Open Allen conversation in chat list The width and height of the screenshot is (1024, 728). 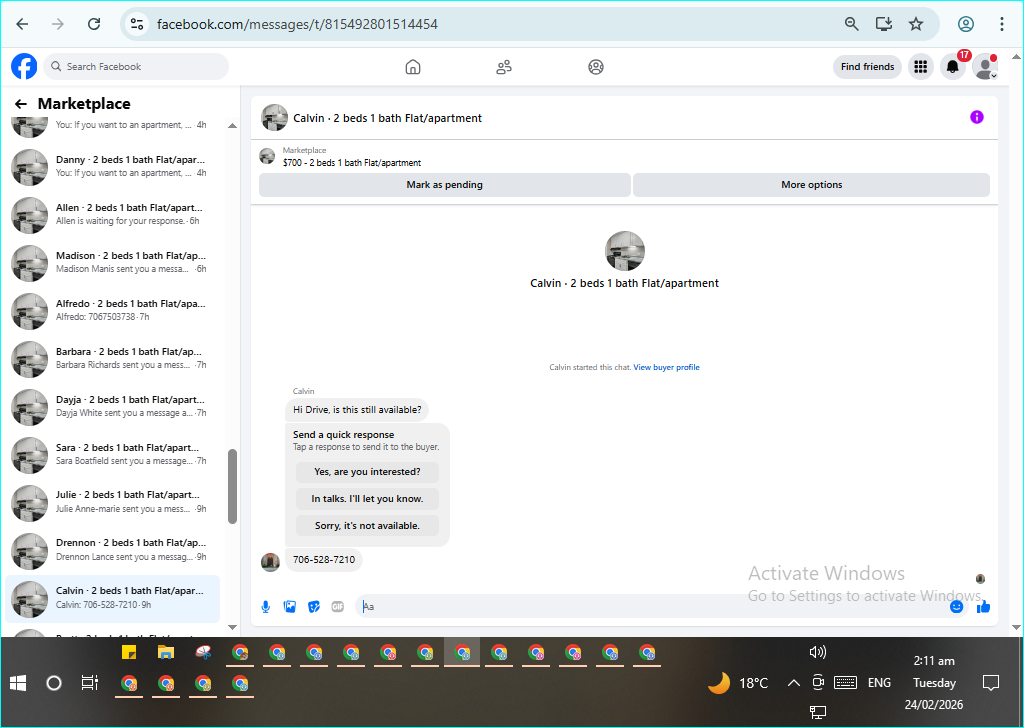click(x=112, y=215)
